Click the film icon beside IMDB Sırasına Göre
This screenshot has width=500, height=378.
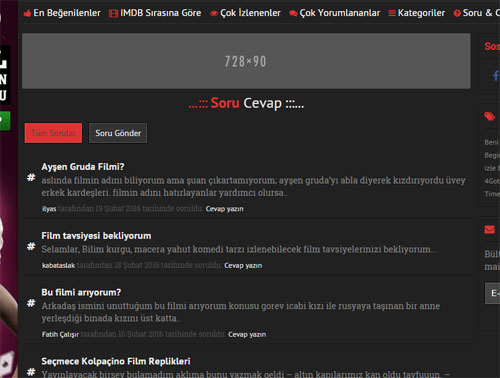point(113,13)
